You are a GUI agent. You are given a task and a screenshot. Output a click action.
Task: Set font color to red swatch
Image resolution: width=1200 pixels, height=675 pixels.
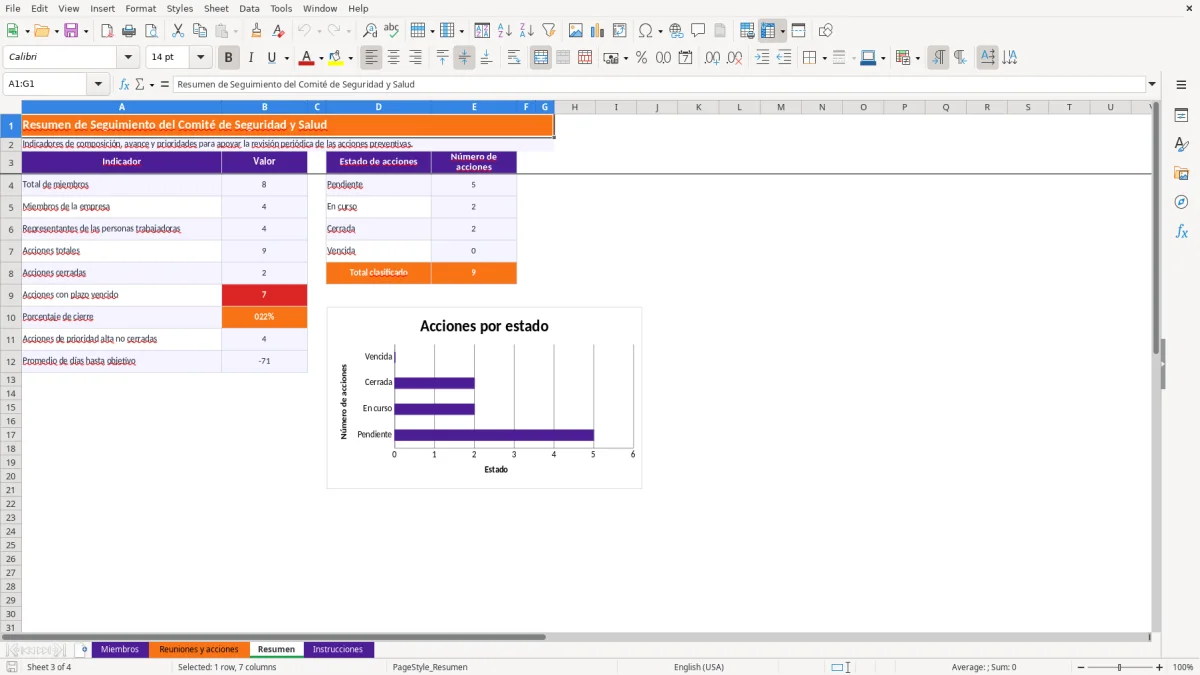point(305,58)
